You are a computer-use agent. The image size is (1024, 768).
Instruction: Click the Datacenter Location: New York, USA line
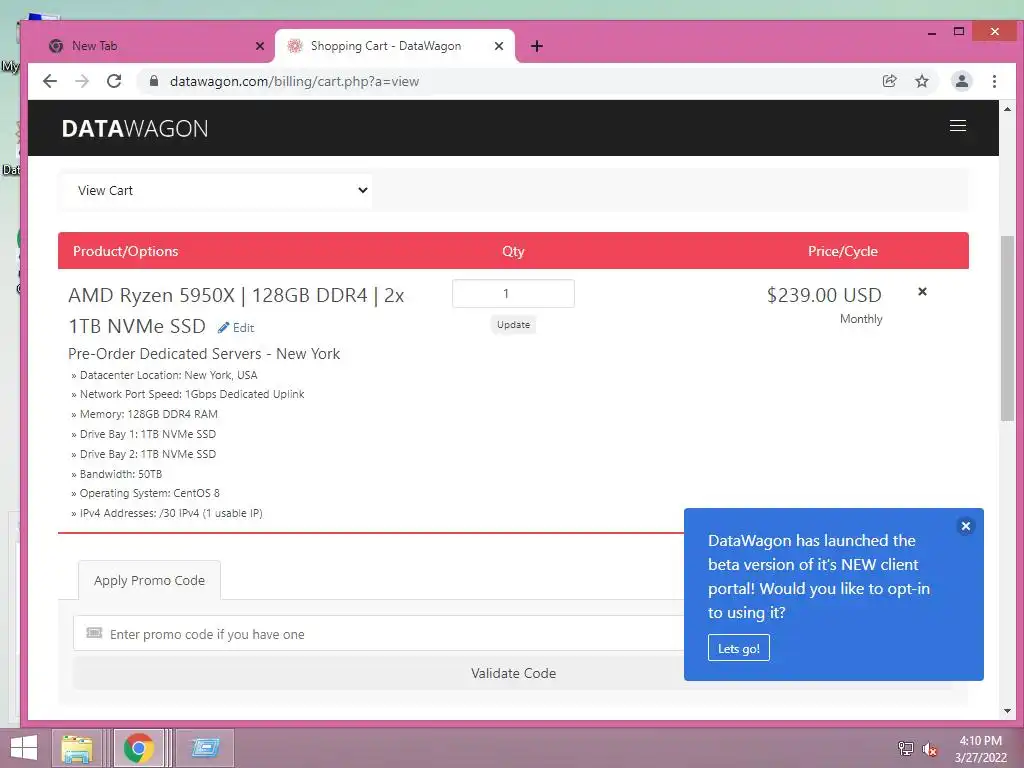(165, 375)
